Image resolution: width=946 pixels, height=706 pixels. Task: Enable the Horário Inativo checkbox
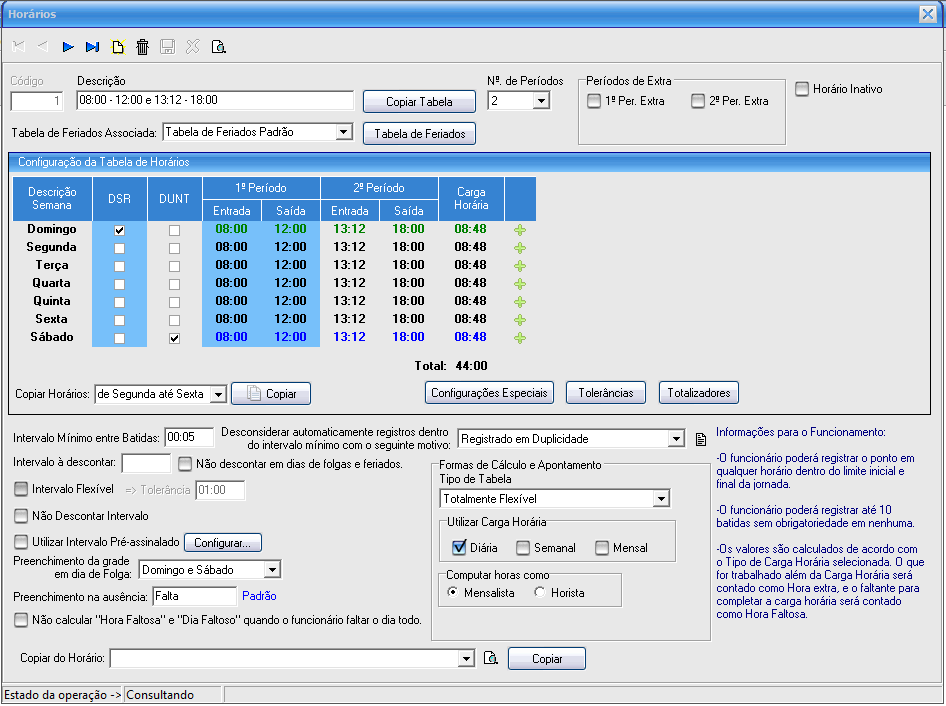tap(802, 89)
